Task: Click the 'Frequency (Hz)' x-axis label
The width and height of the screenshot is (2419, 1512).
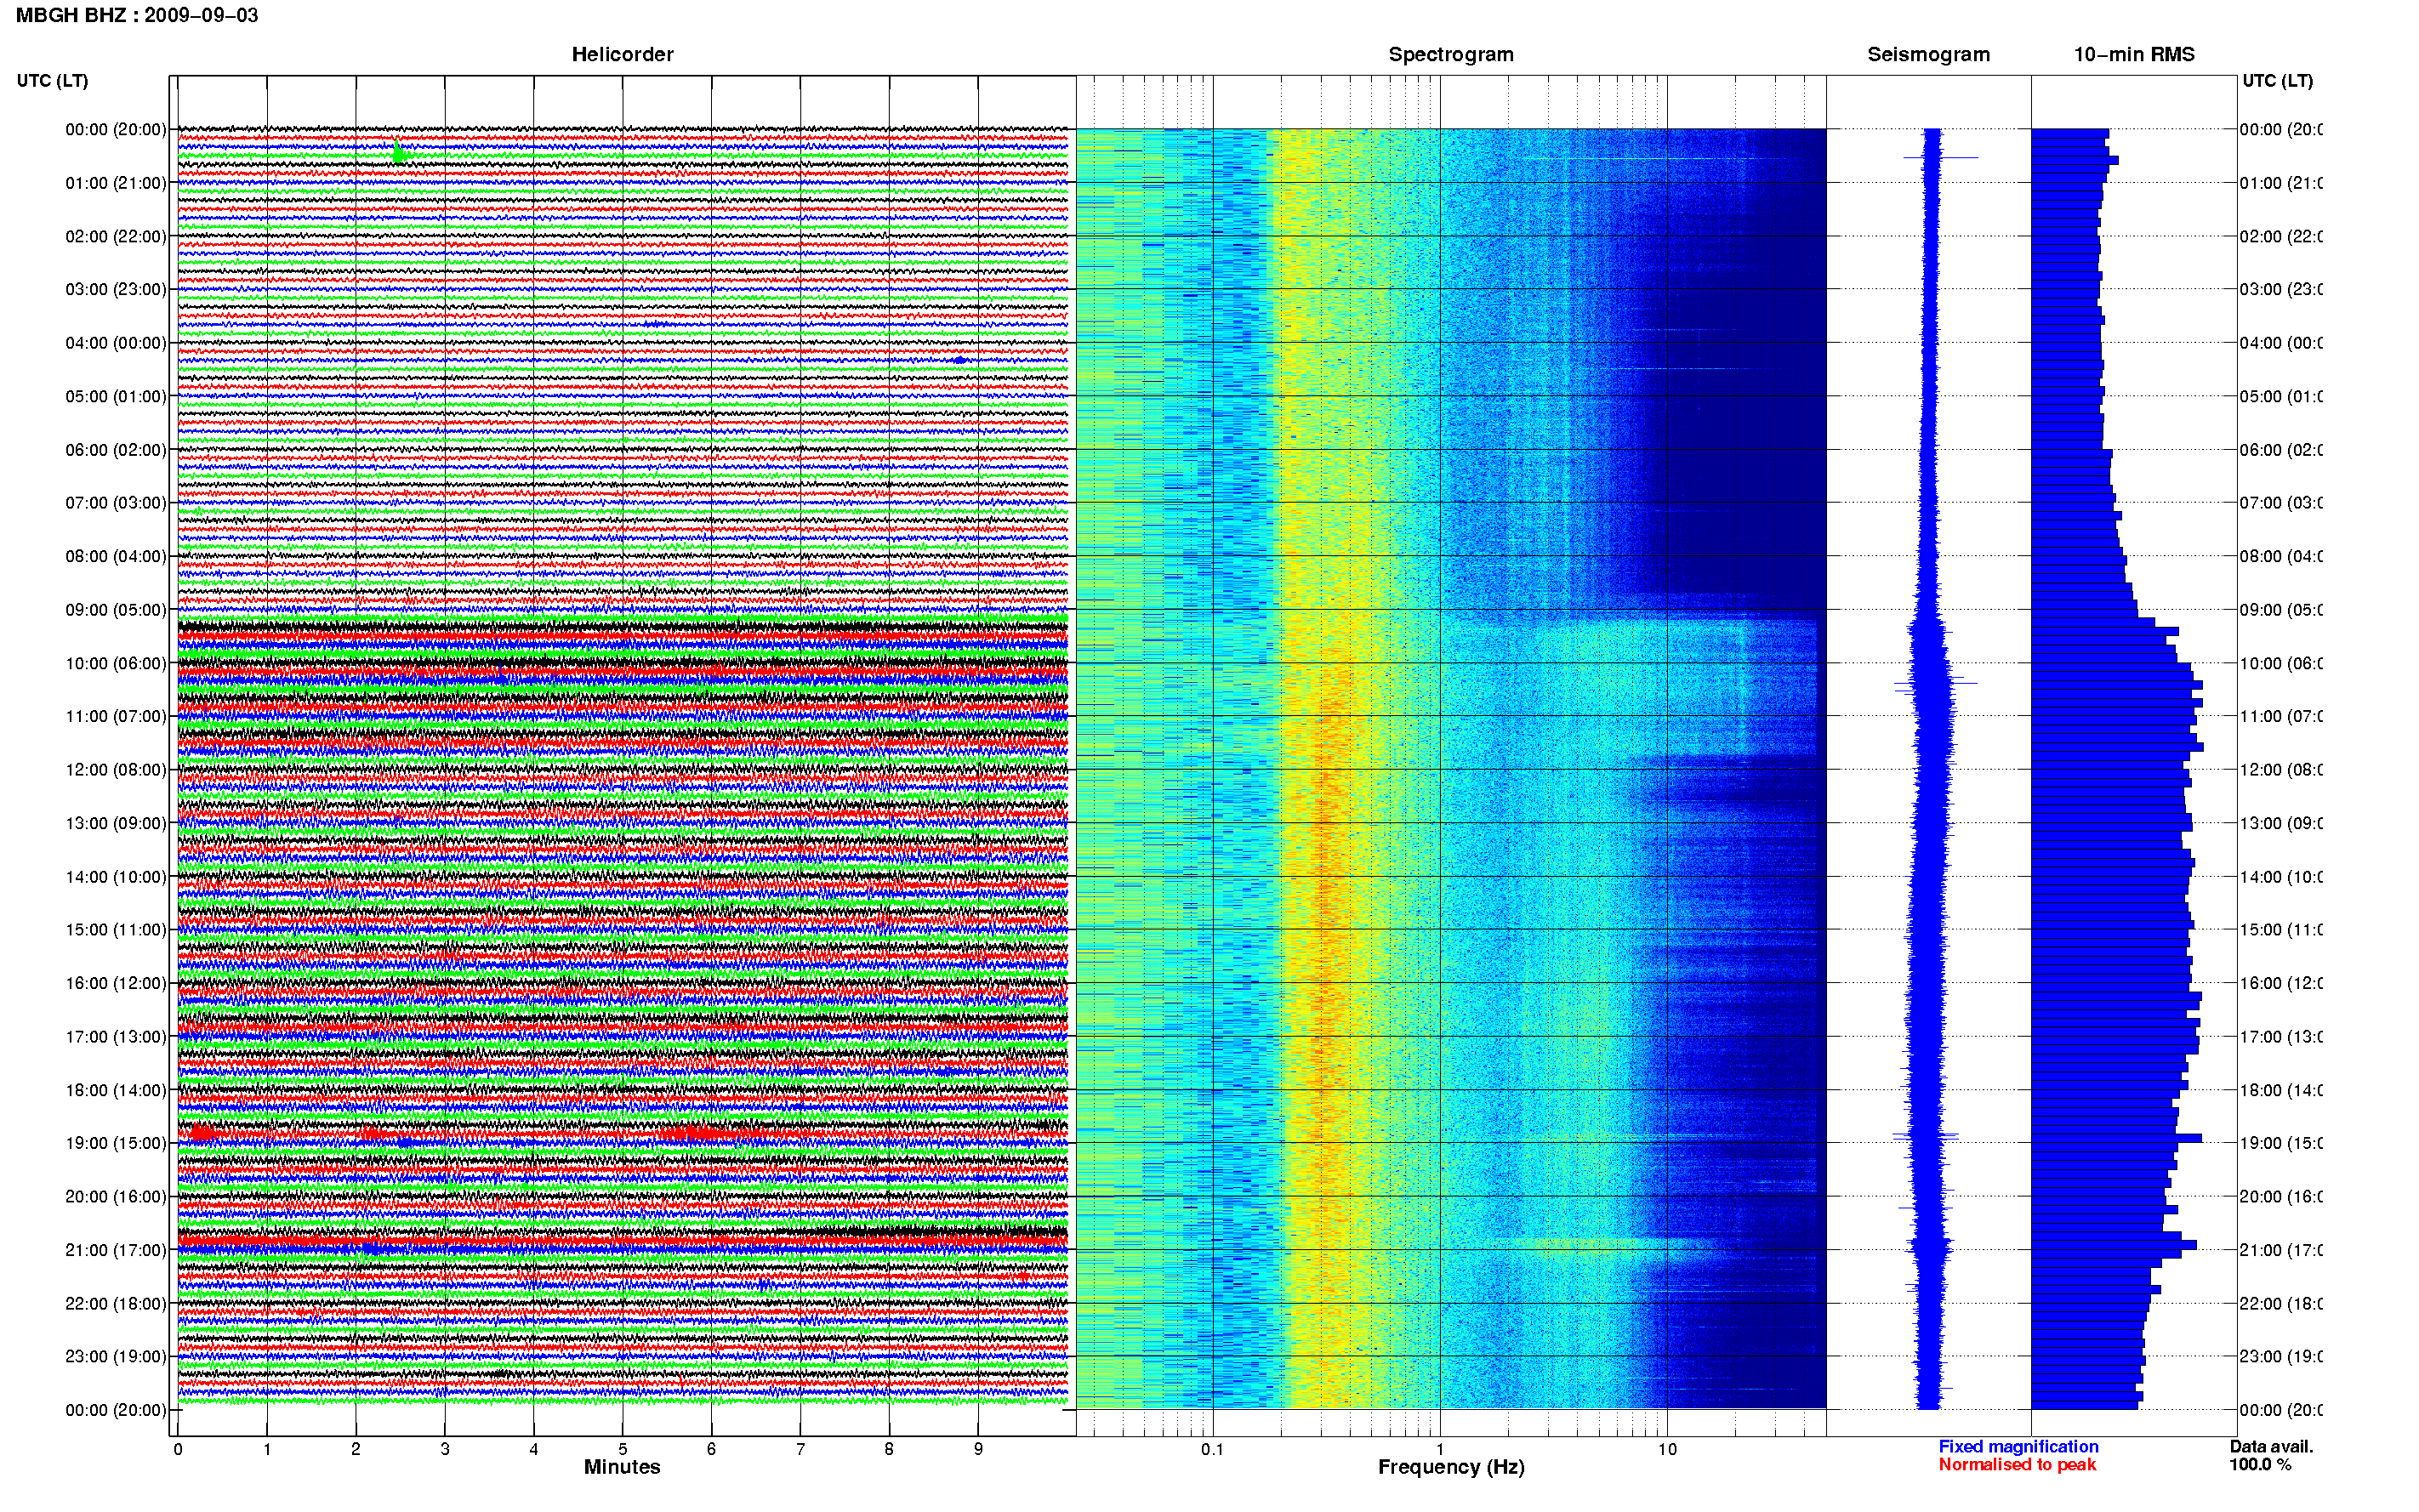Action: pyautogui.click(x=1451, y=1467)
